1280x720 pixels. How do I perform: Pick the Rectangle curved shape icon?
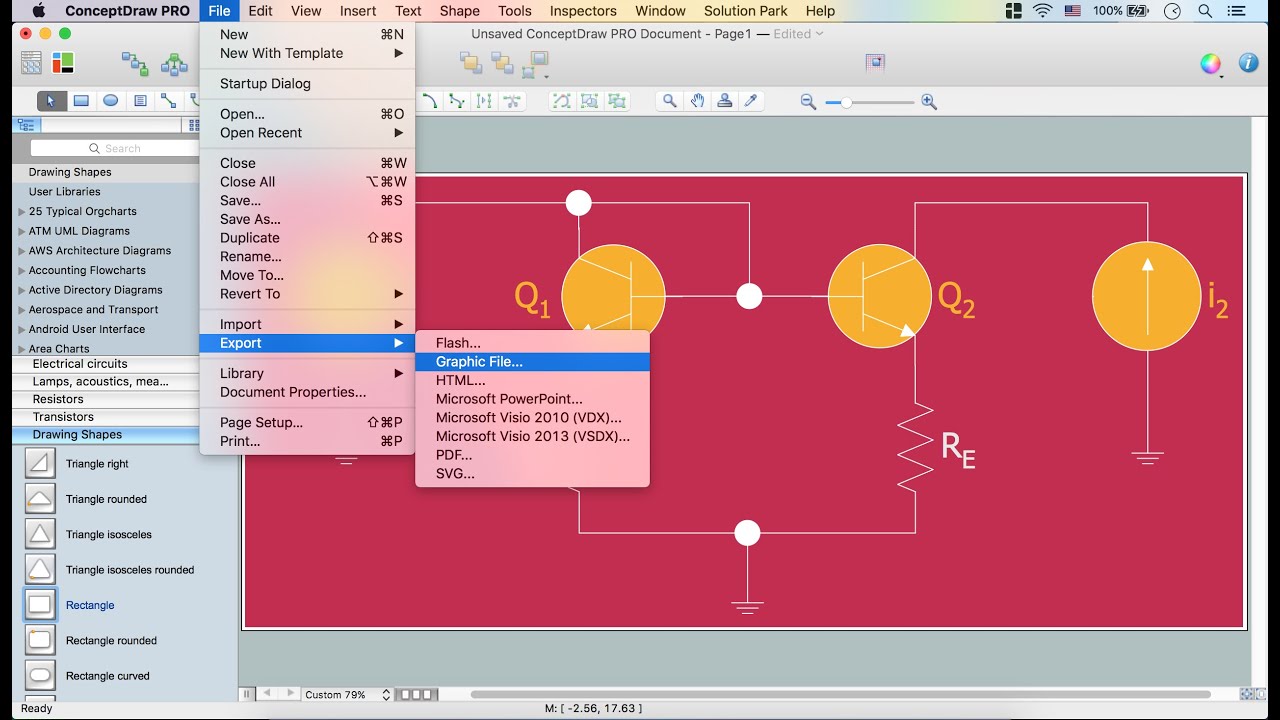pos(40,675)
